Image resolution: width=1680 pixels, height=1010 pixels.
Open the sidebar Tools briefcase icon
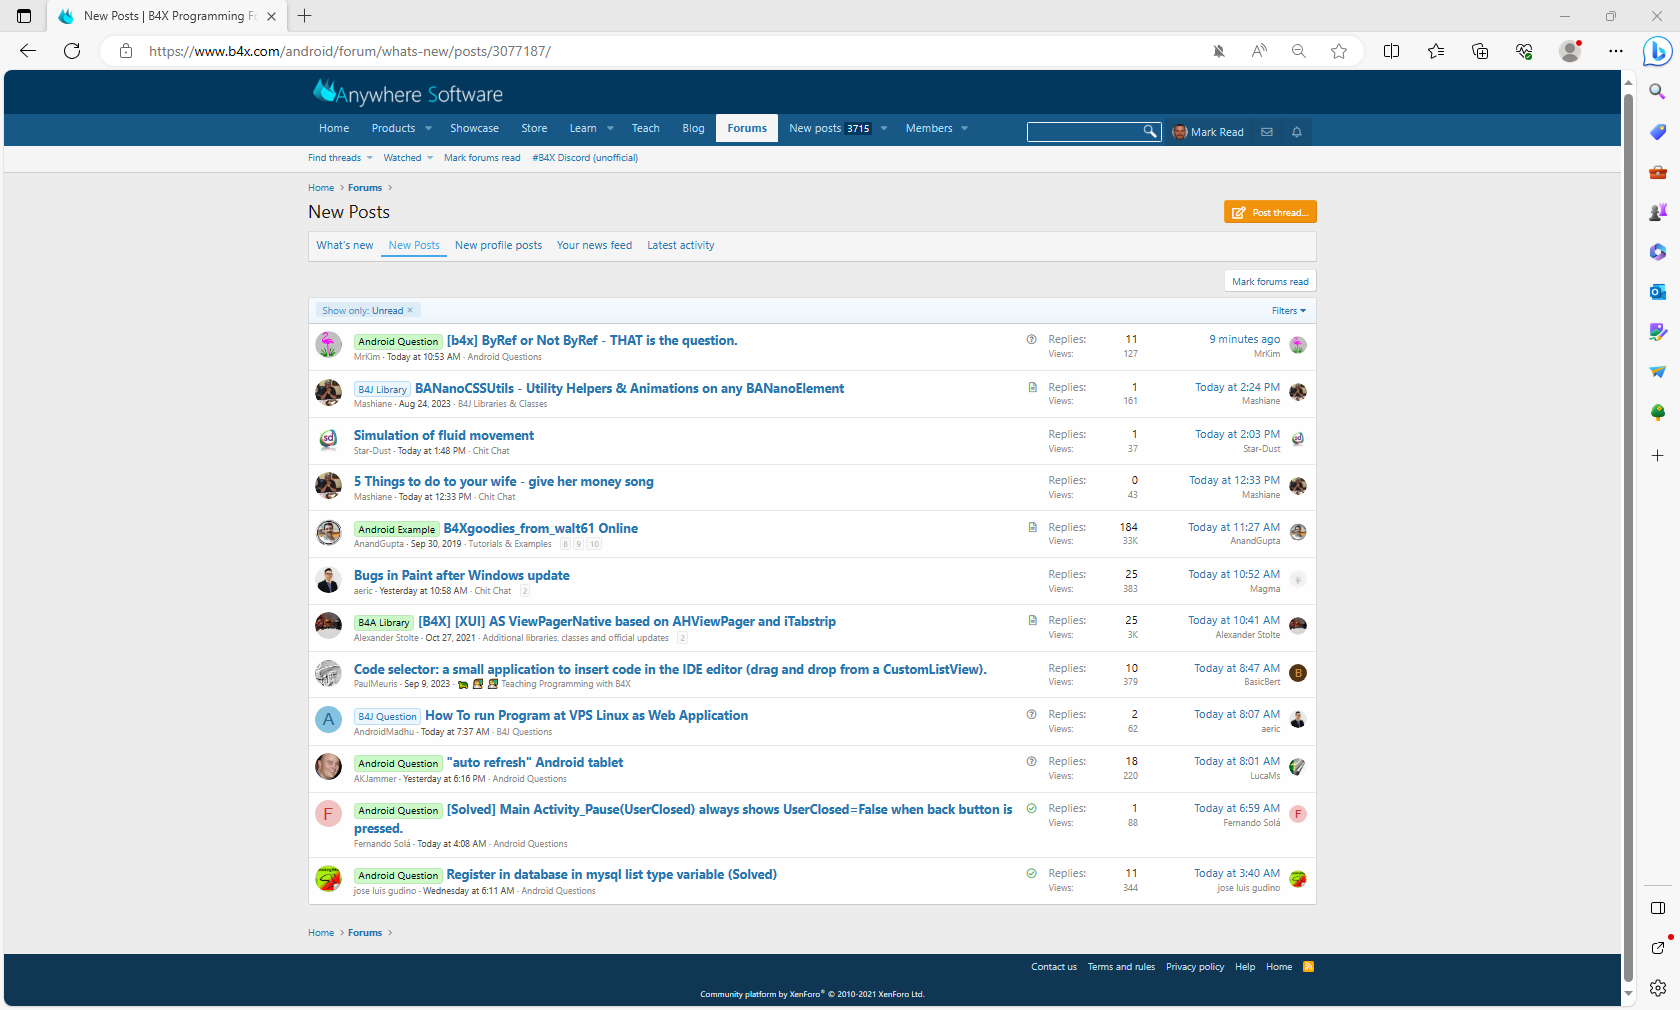1658,172
